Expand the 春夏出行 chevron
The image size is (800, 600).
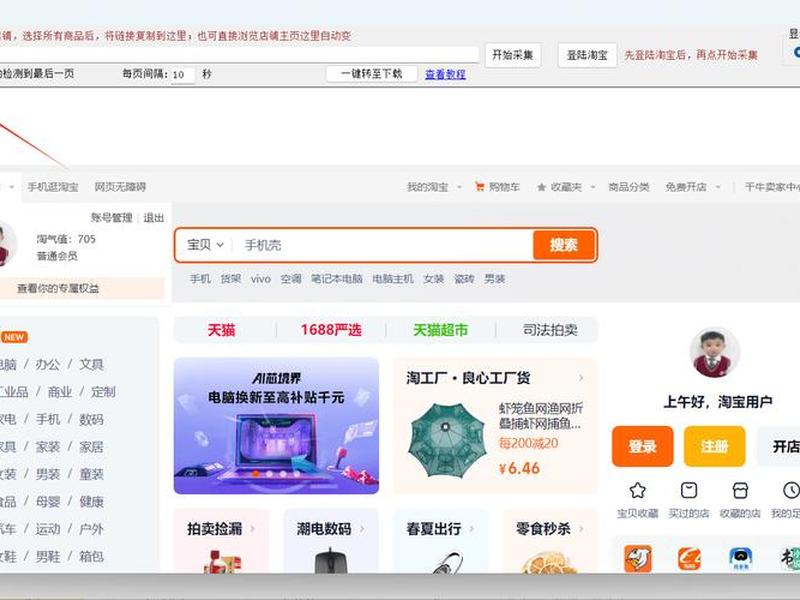(x=471, y=529)
